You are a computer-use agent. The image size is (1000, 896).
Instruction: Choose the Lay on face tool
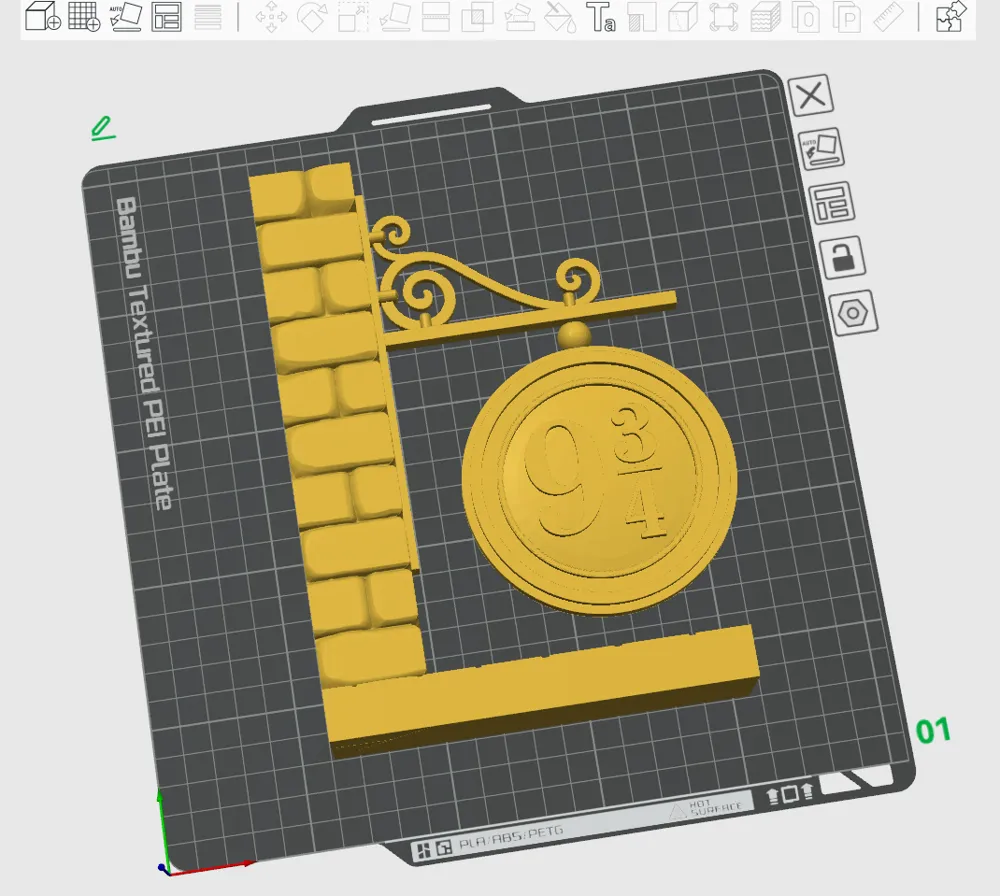[x=395, y=17]
